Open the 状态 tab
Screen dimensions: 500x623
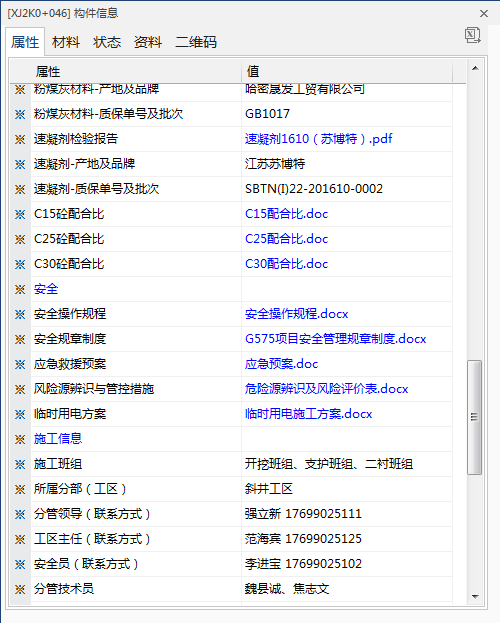pyautogui.click(x=107, y=42)
